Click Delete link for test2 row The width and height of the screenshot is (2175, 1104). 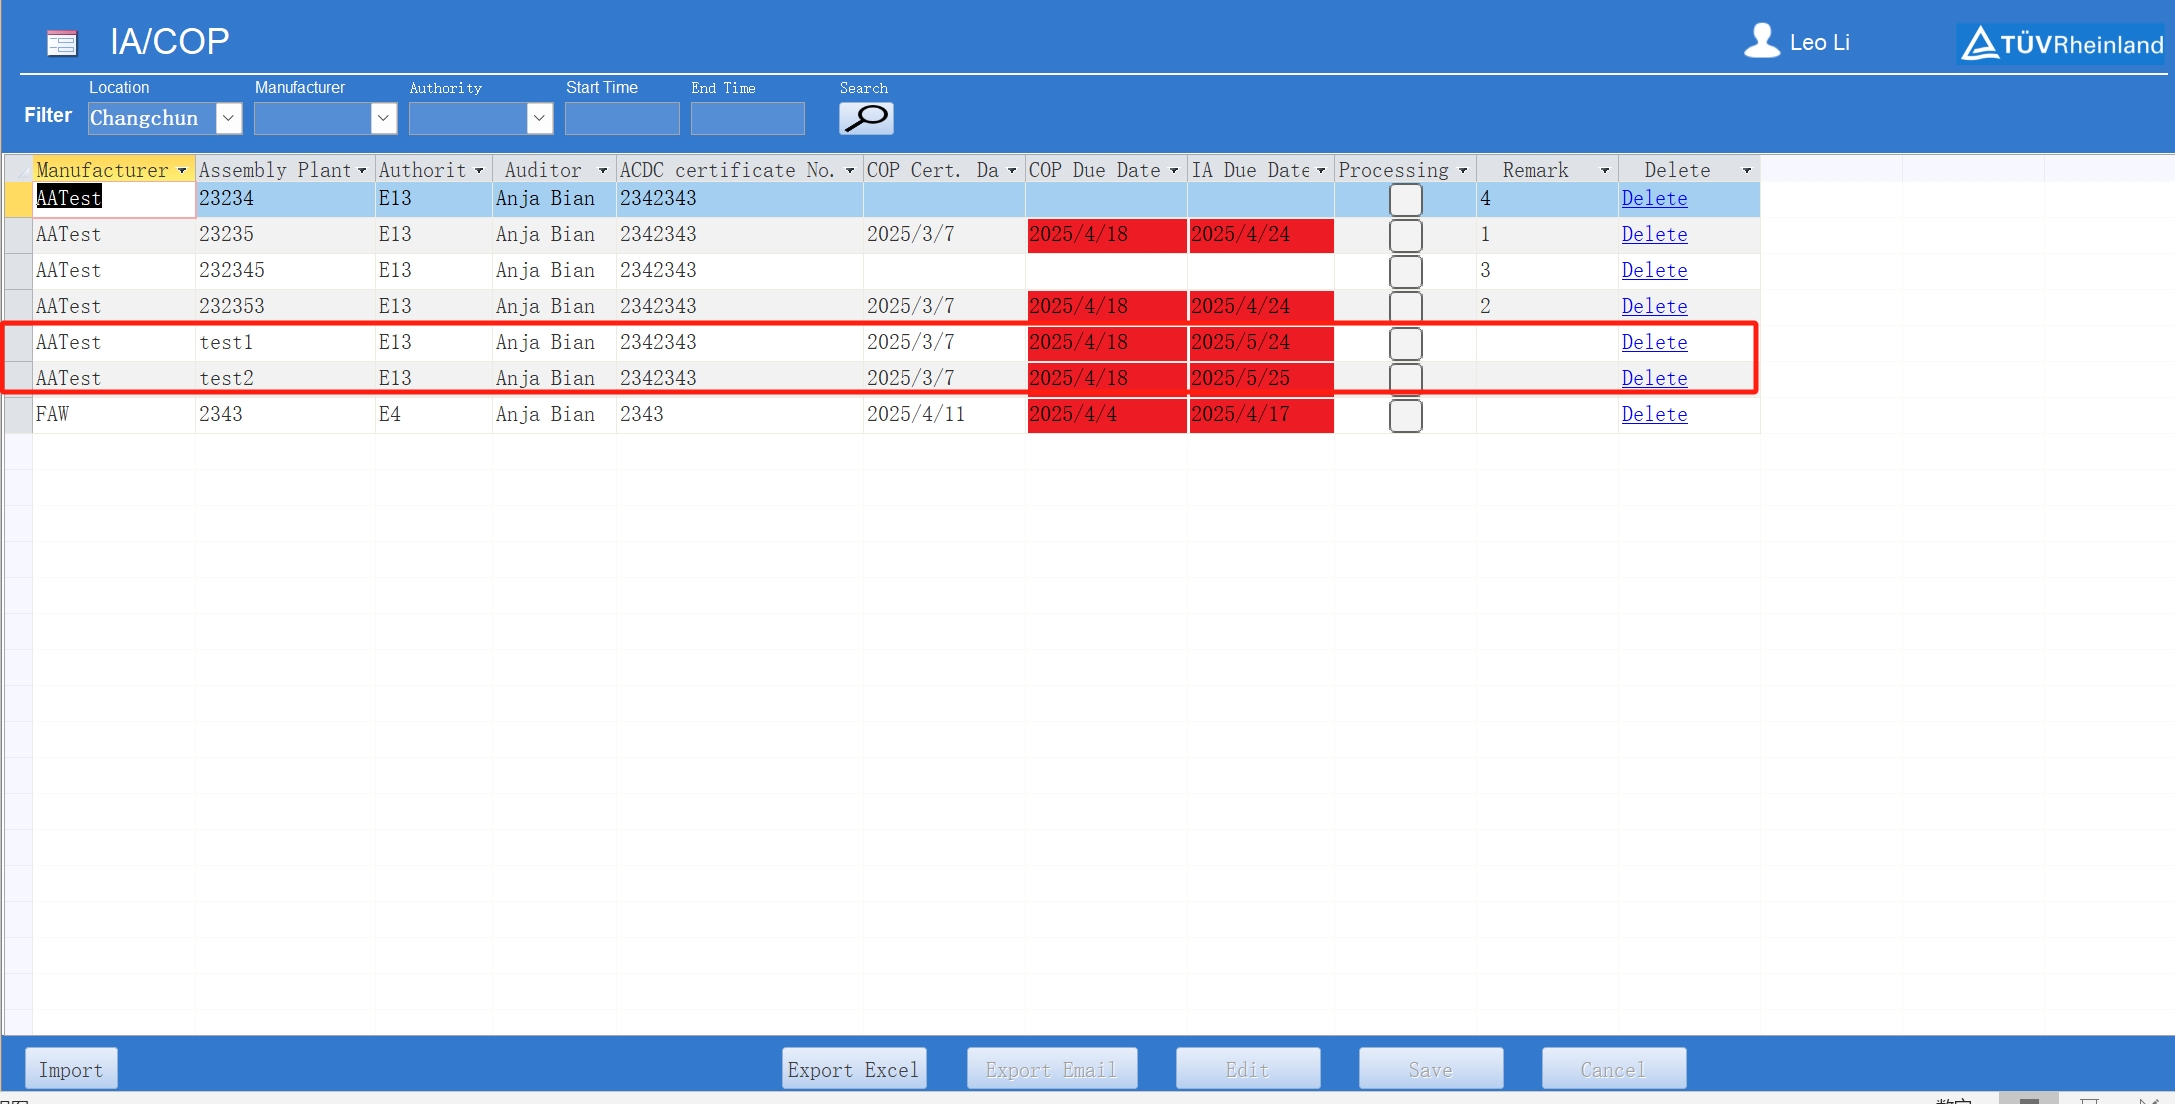click(x=1654, y=379)
